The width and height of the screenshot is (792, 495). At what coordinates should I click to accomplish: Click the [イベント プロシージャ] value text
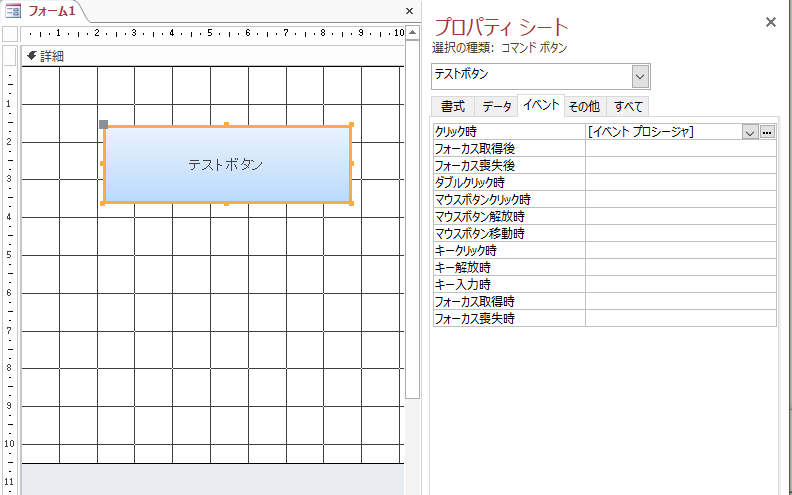[x=640, y=132]
